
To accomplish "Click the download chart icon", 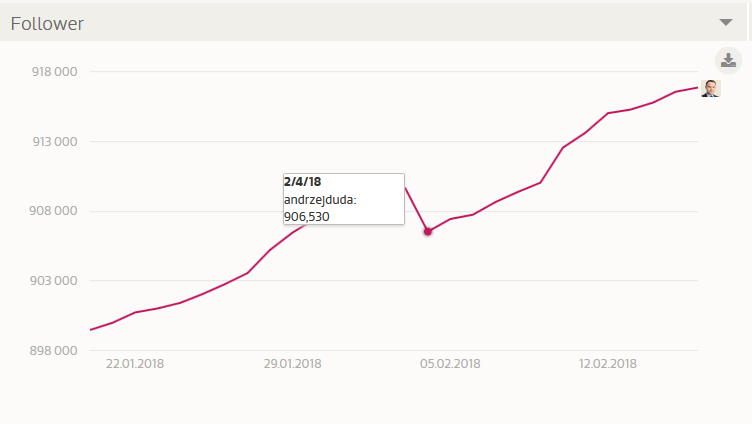I will pyautogui.click(x=729, y=59).
